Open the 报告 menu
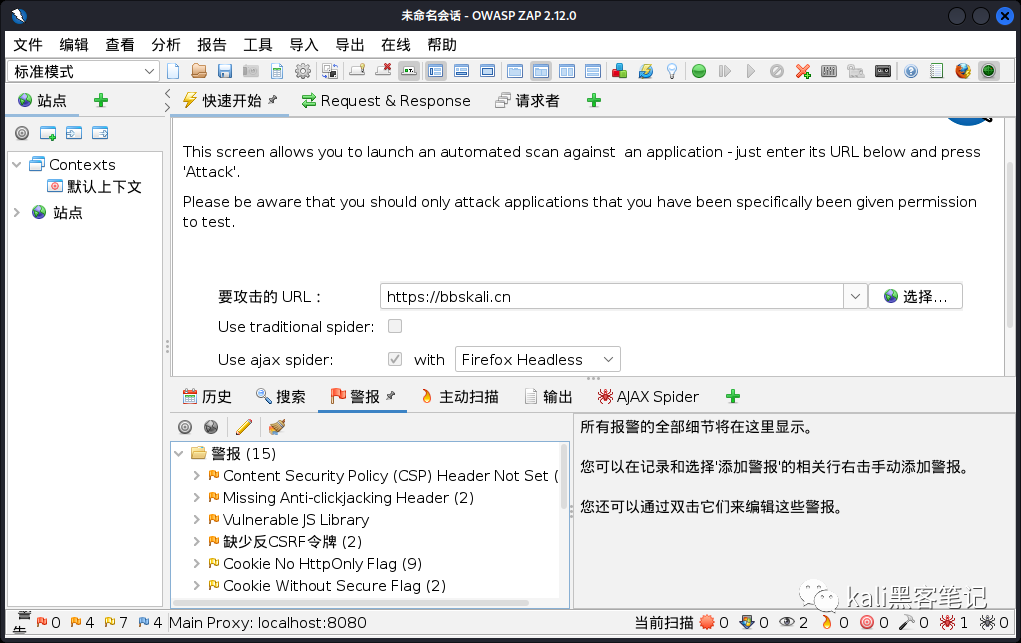The height and width of the screenshot is (643, 1021). (x=212, y=45)
